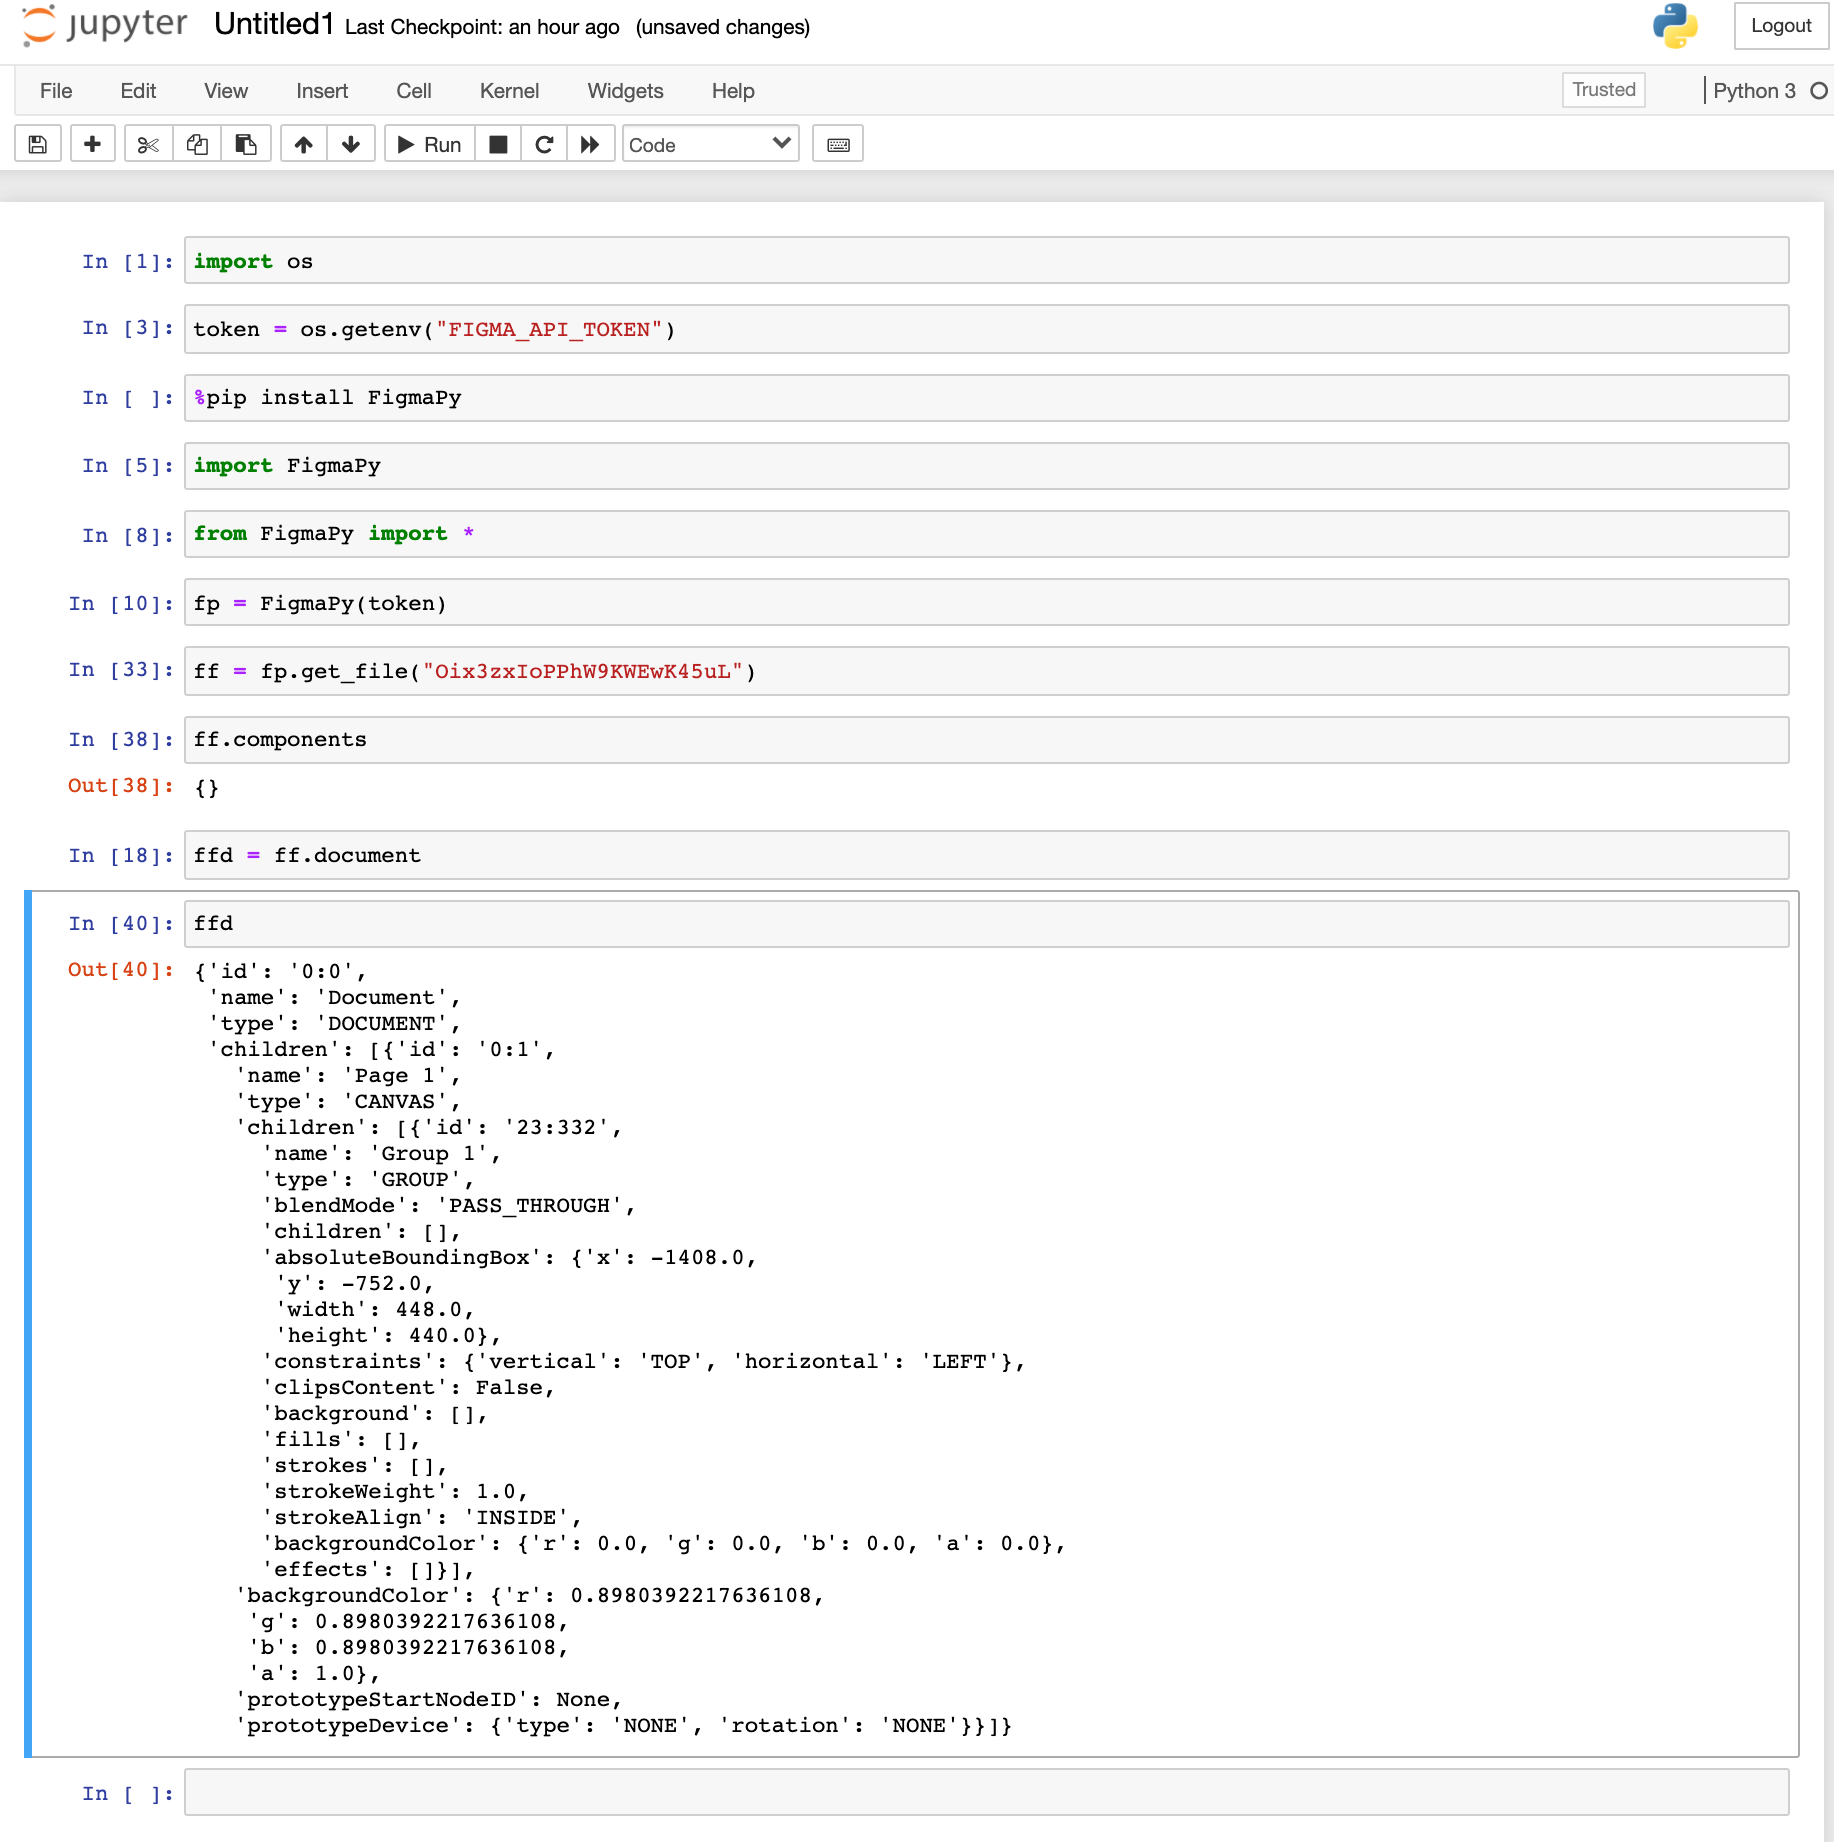1834x1842 pixels.
Task: Select the fp.get_file cell
Action: point(986,671)
